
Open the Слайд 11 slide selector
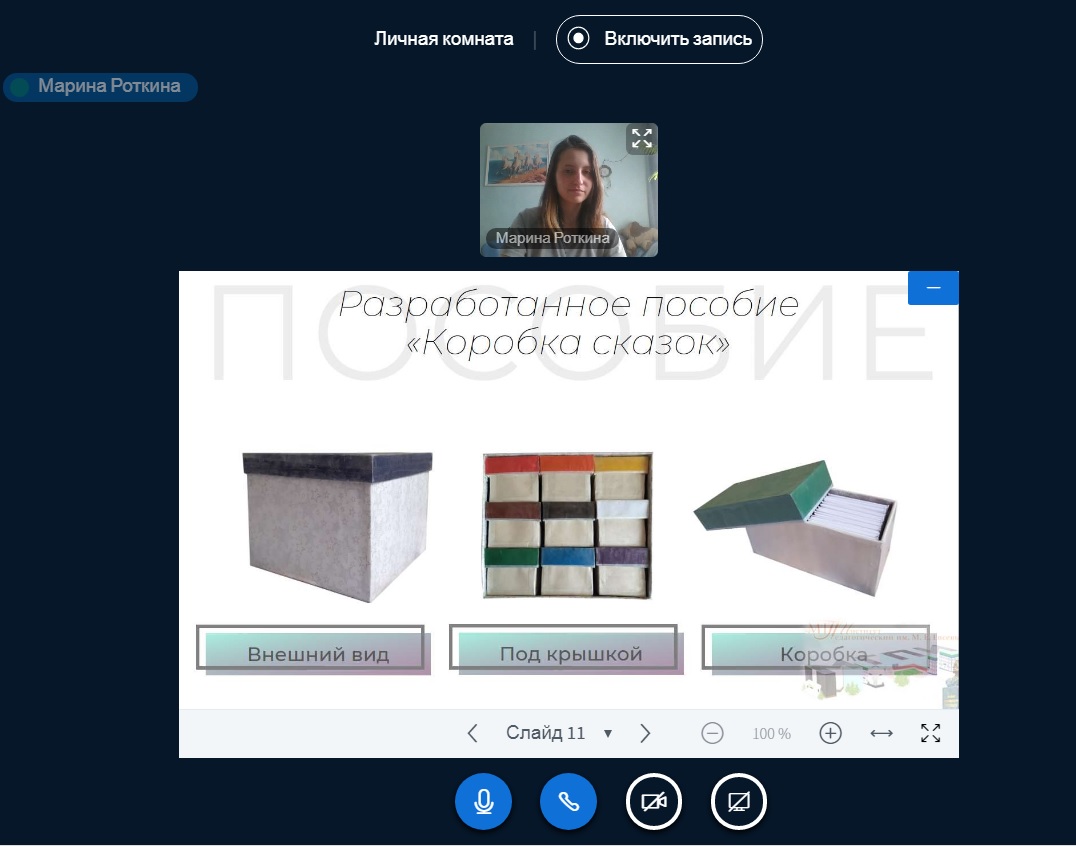559,734
